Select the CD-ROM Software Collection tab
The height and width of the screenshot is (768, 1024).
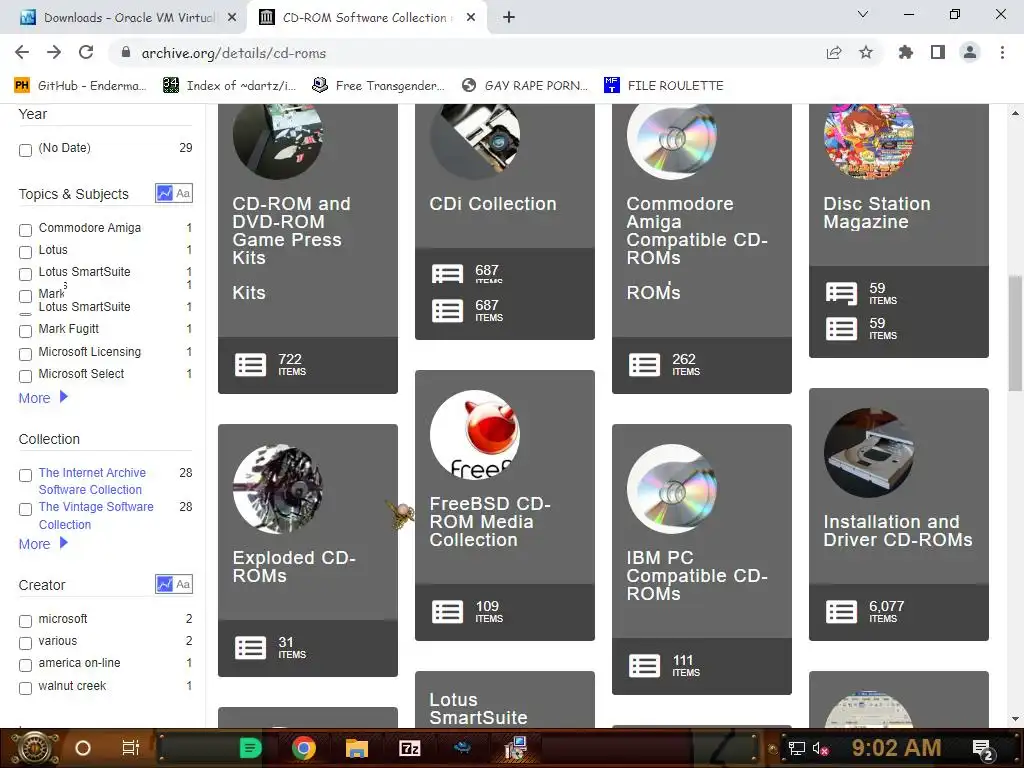coord(364,18)
